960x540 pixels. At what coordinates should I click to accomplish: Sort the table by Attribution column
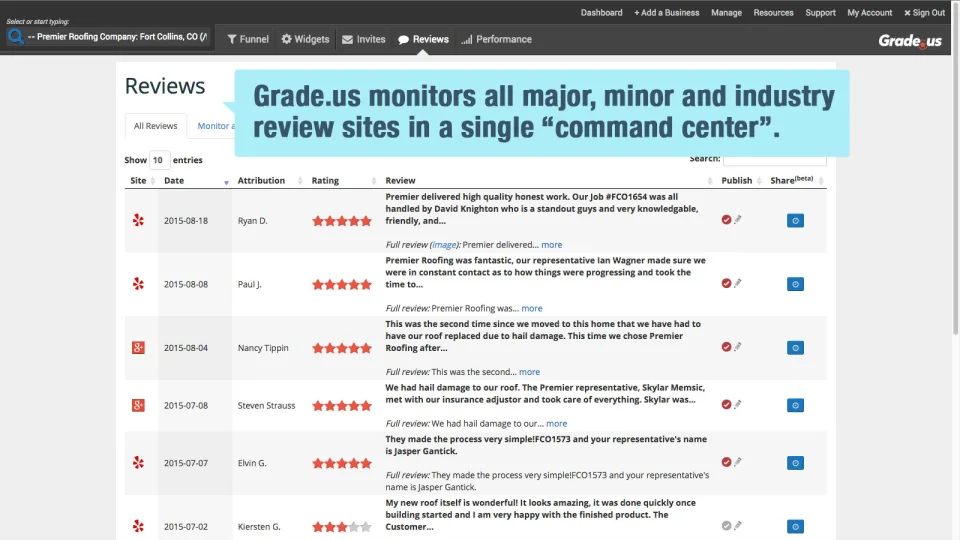(269, 181)
